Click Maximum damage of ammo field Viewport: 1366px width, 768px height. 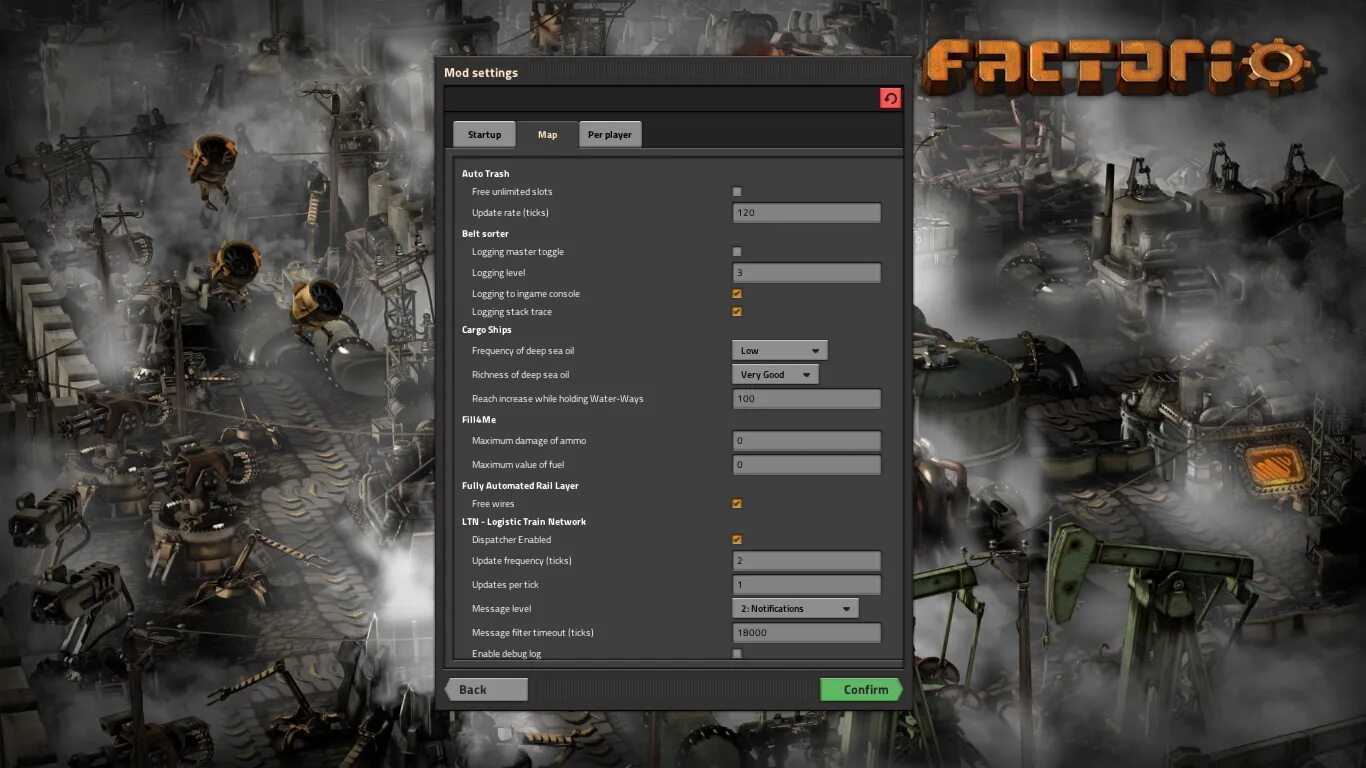coord(806,441)
